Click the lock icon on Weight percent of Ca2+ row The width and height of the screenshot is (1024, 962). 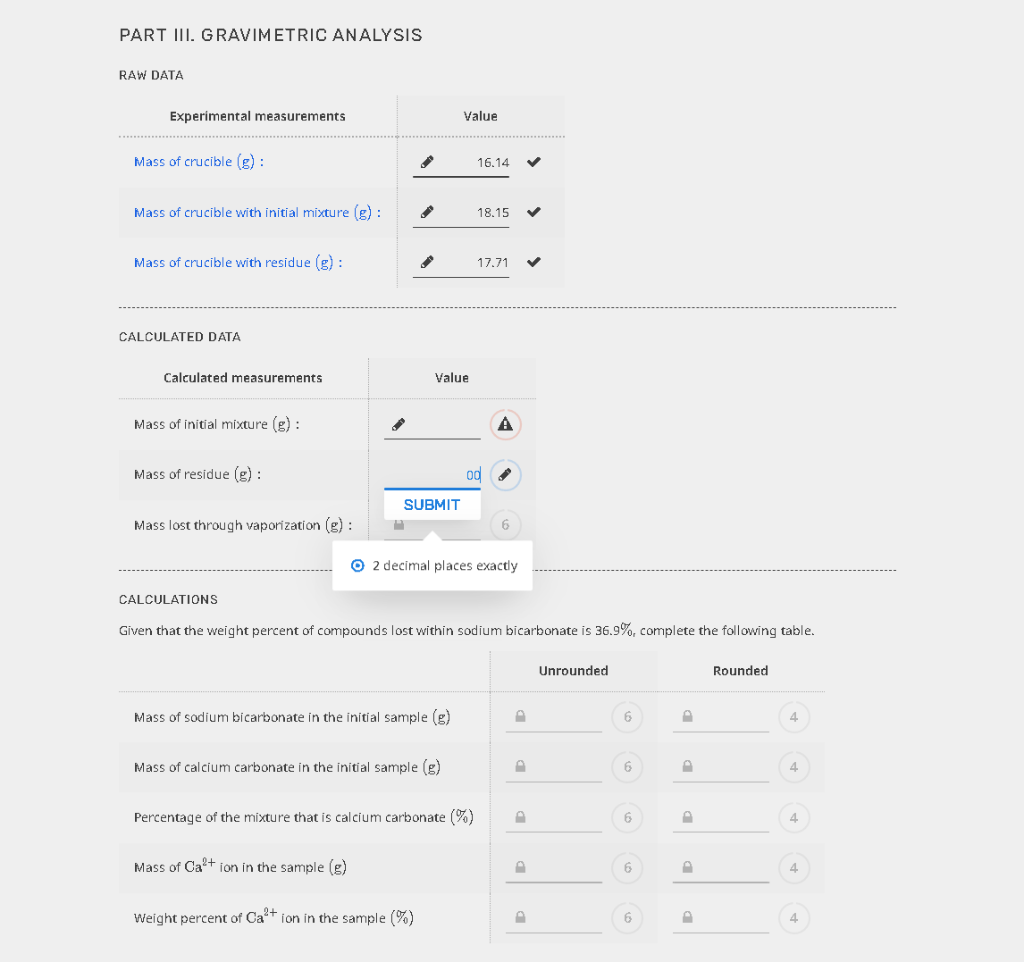pos(521,917)
